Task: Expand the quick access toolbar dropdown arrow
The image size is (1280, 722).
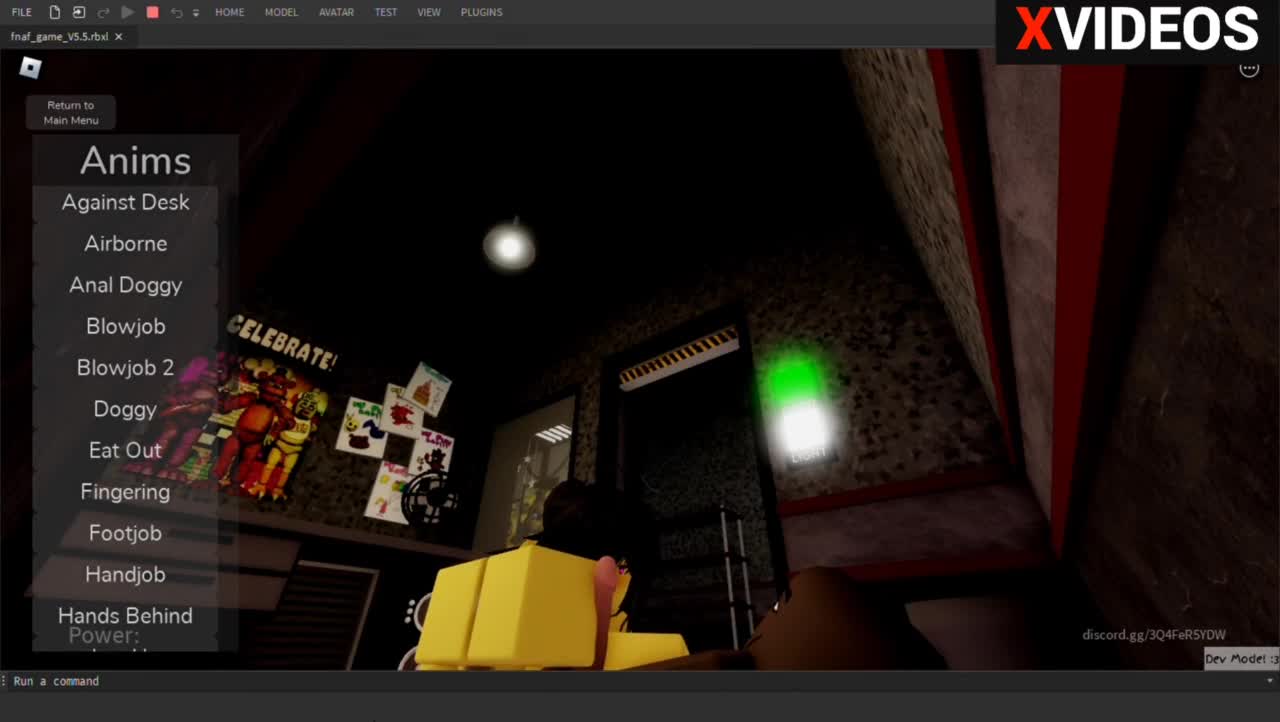Action: (x=196, y=13)
